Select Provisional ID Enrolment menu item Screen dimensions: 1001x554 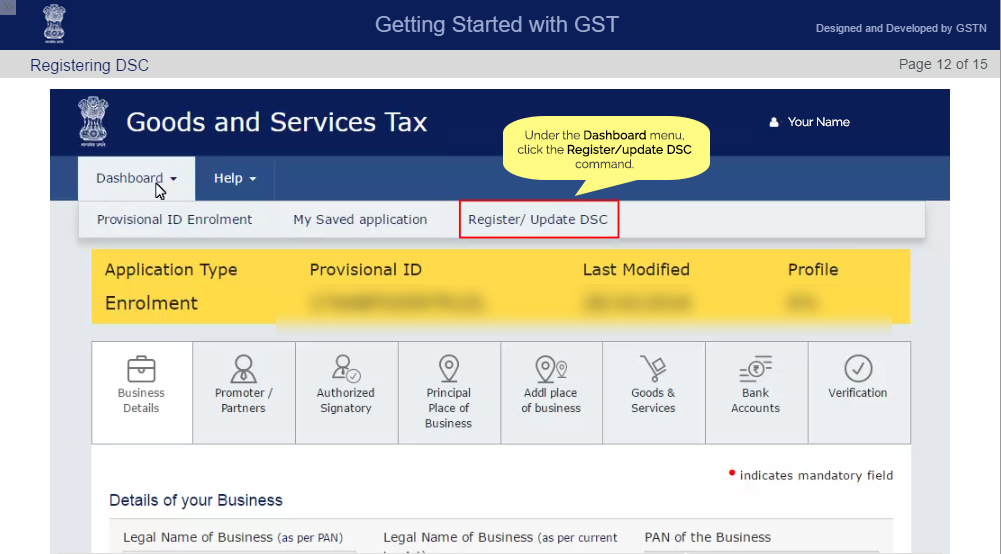pyautogui.click(x=174, y=220)
